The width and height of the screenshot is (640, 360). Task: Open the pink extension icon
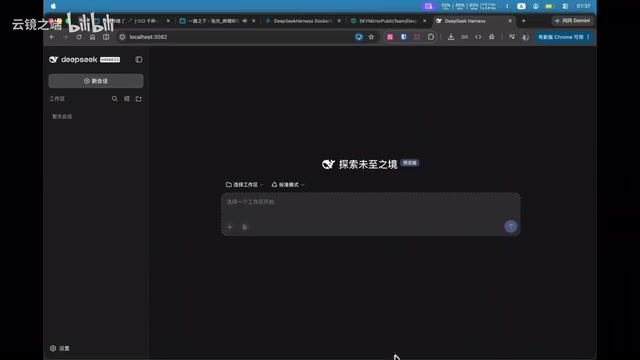[390, 37]
